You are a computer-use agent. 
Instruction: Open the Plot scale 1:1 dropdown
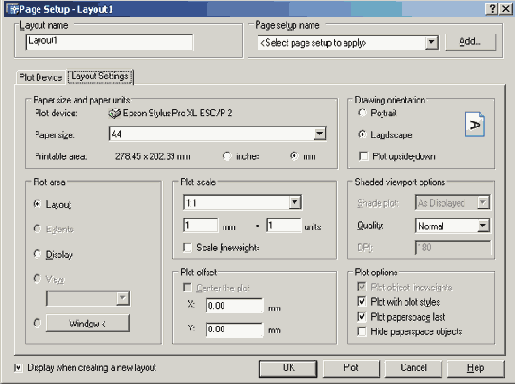(x=295, y=202)
